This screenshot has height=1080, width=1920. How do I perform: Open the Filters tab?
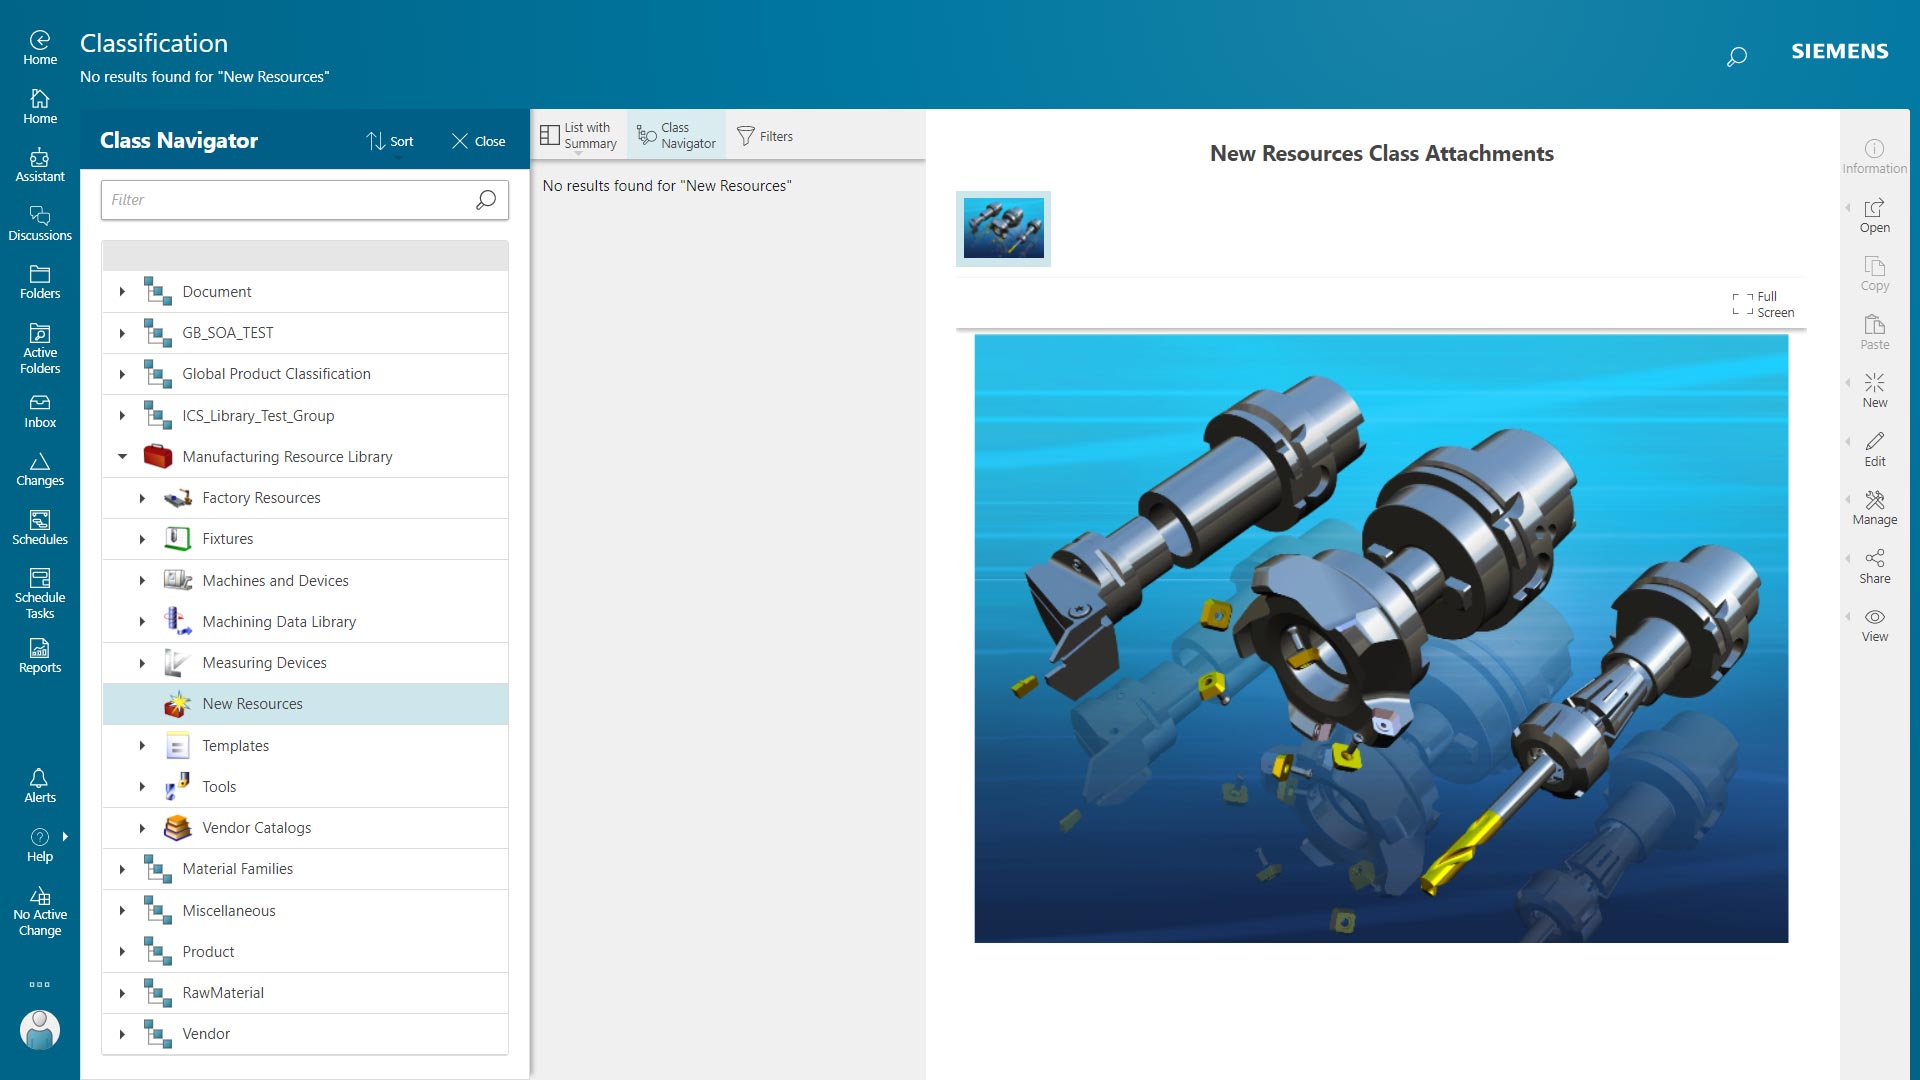[x=765, y=134]
